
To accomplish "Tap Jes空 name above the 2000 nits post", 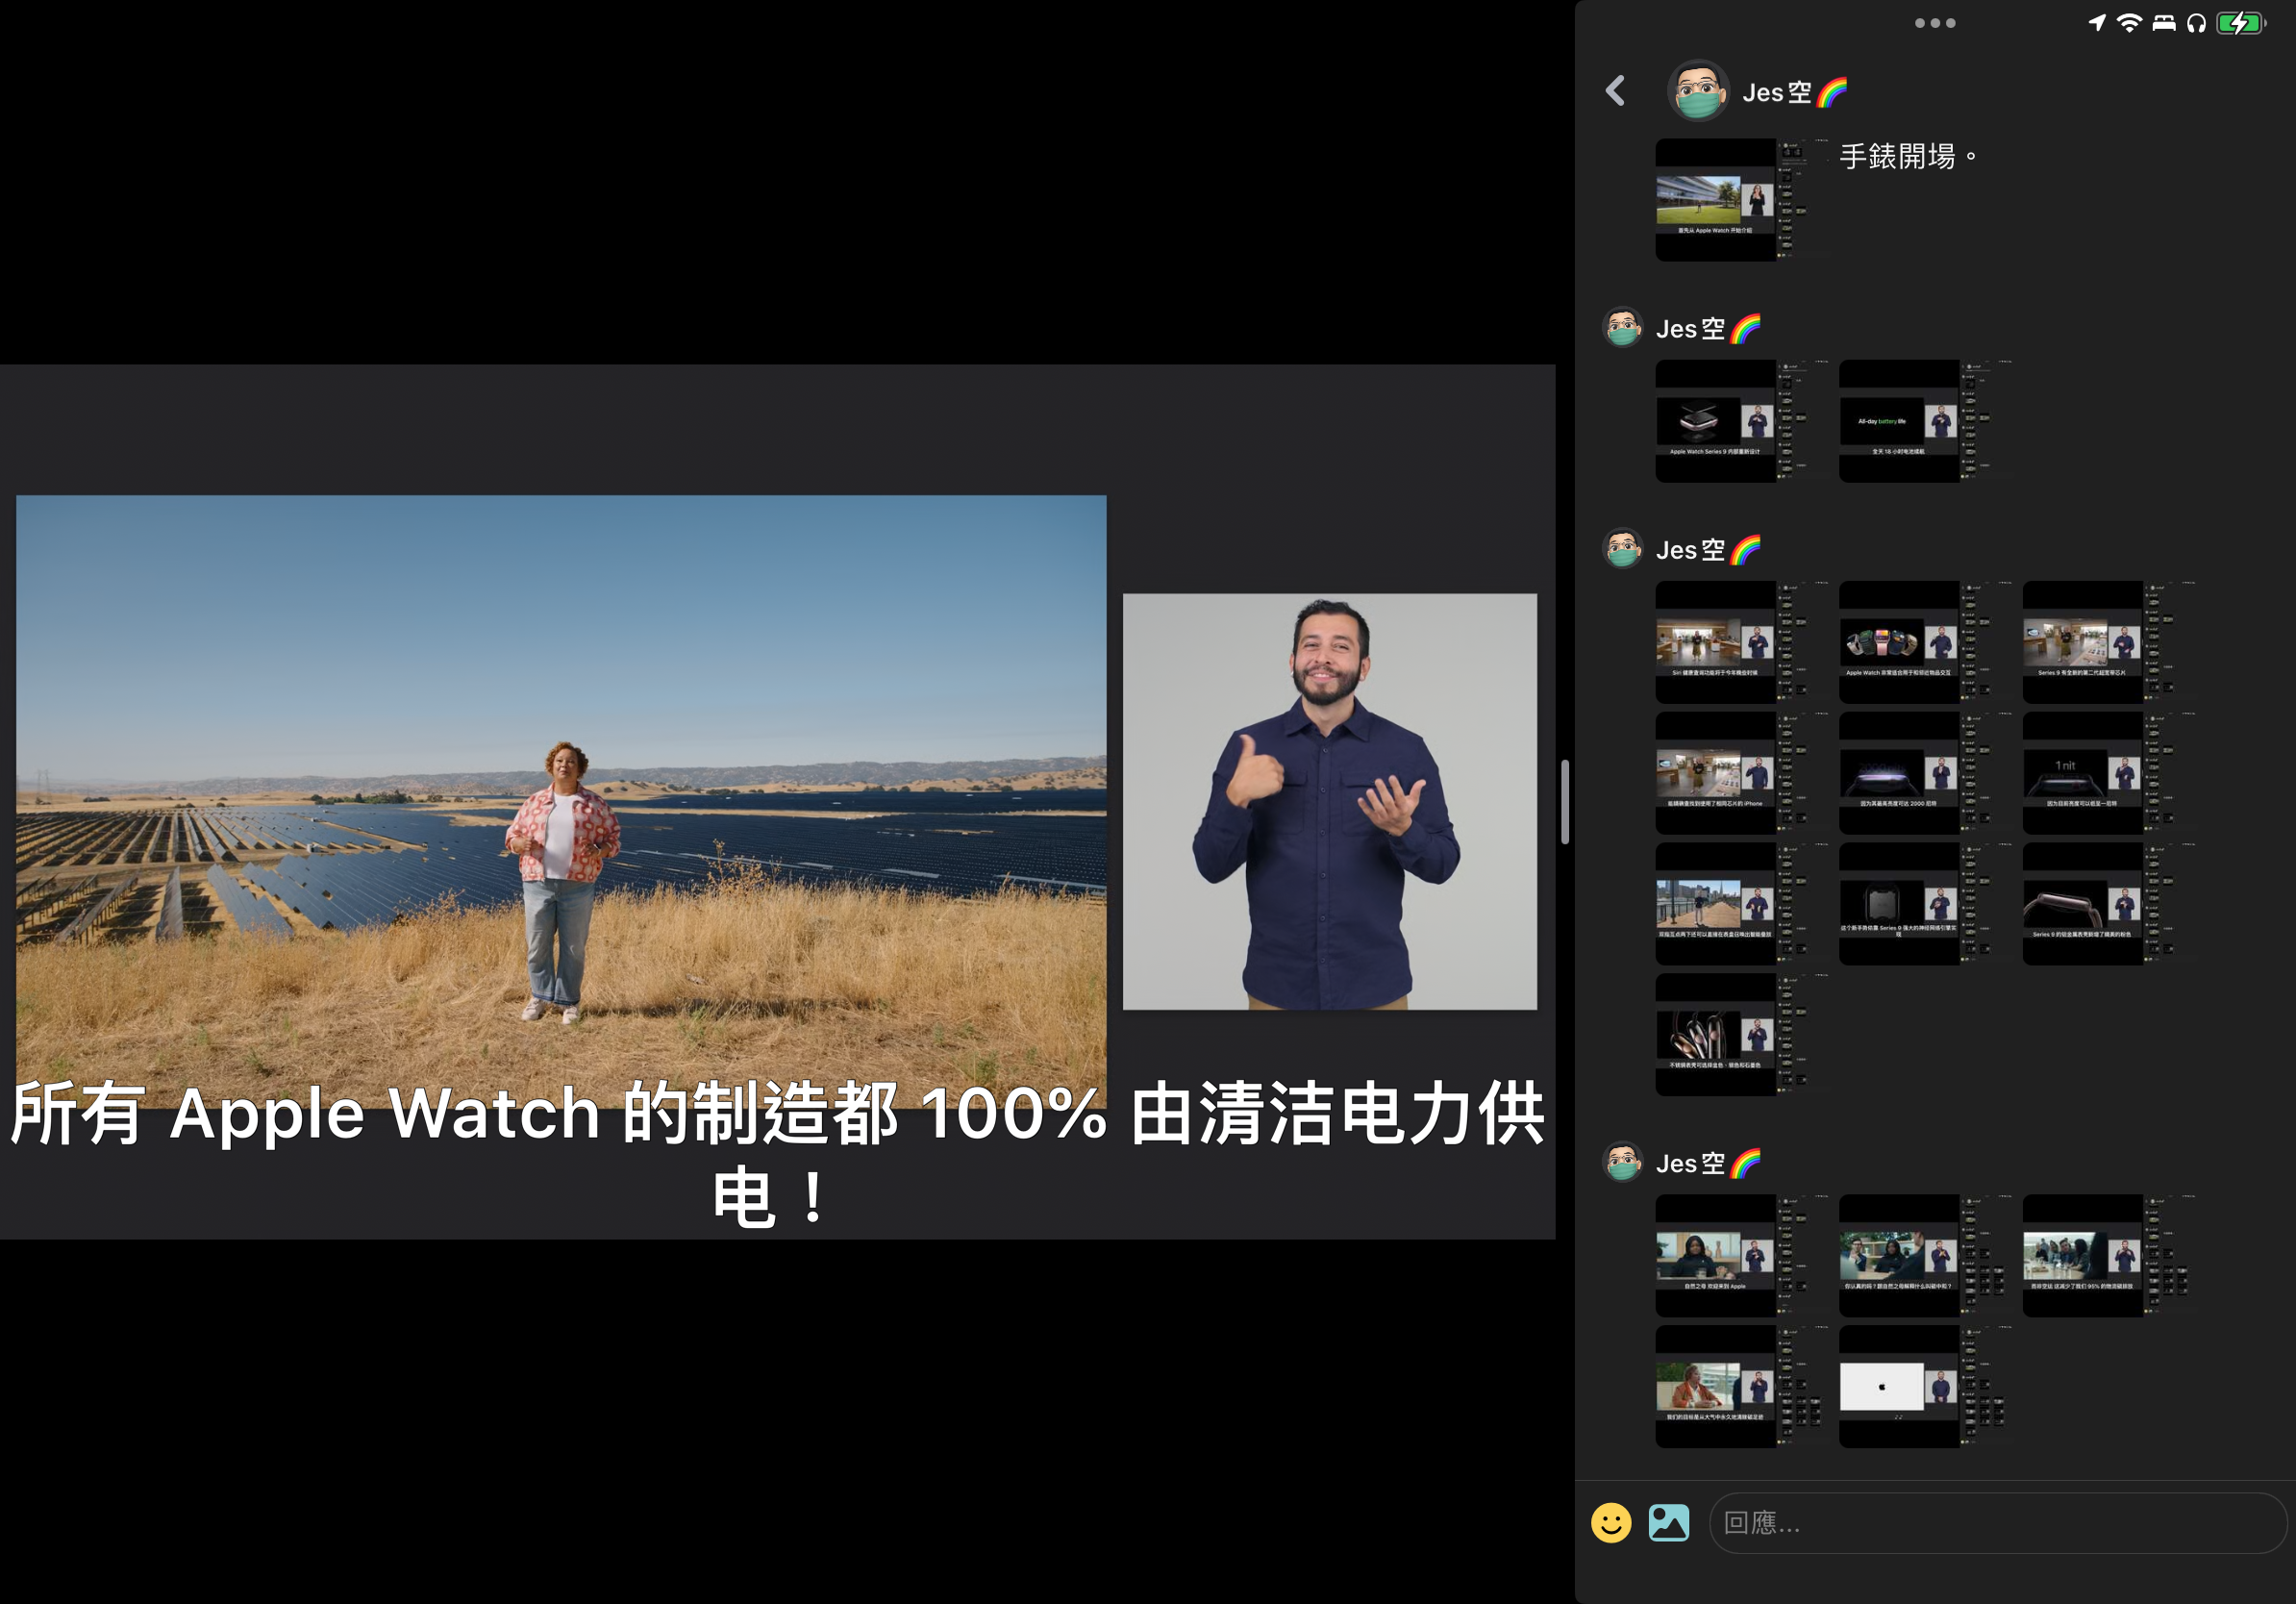I will 1708,549.
